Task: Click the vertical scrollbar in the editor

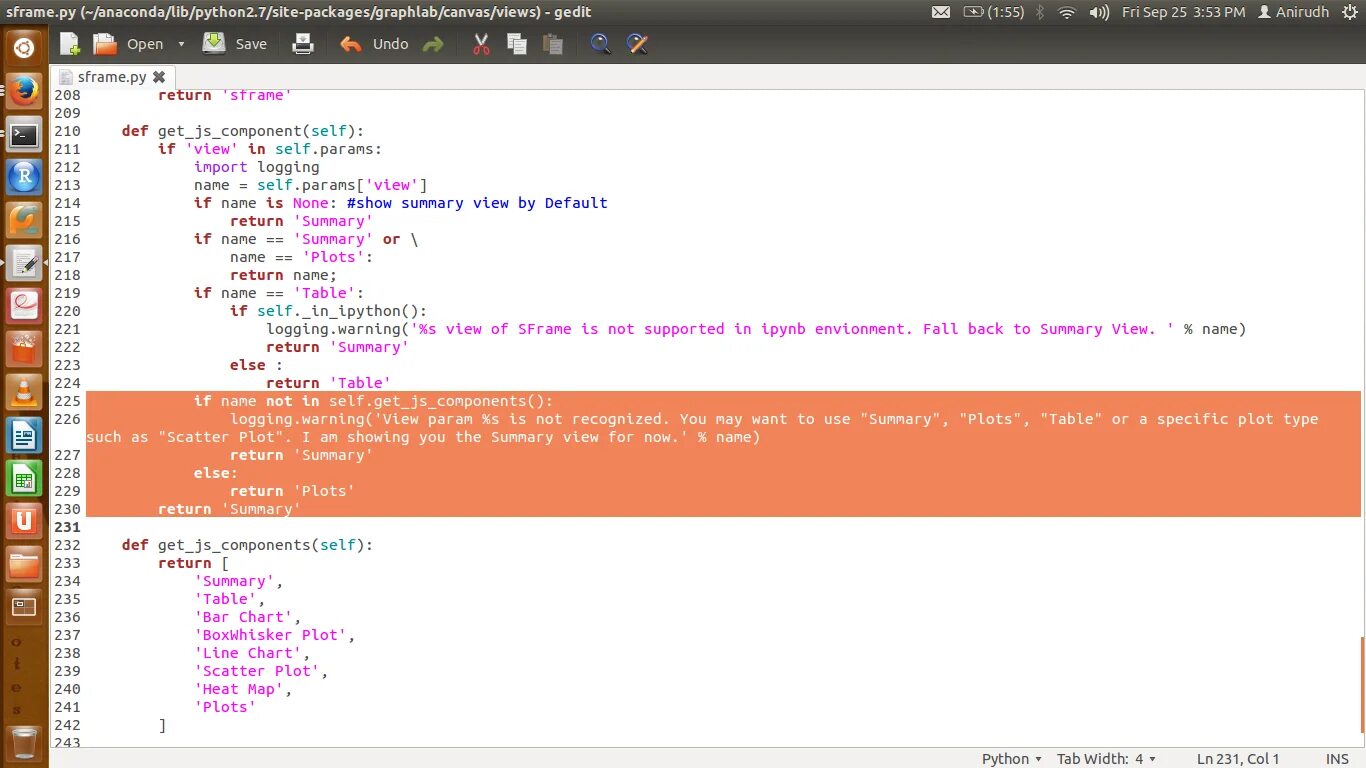Action: coord(1362,686)
